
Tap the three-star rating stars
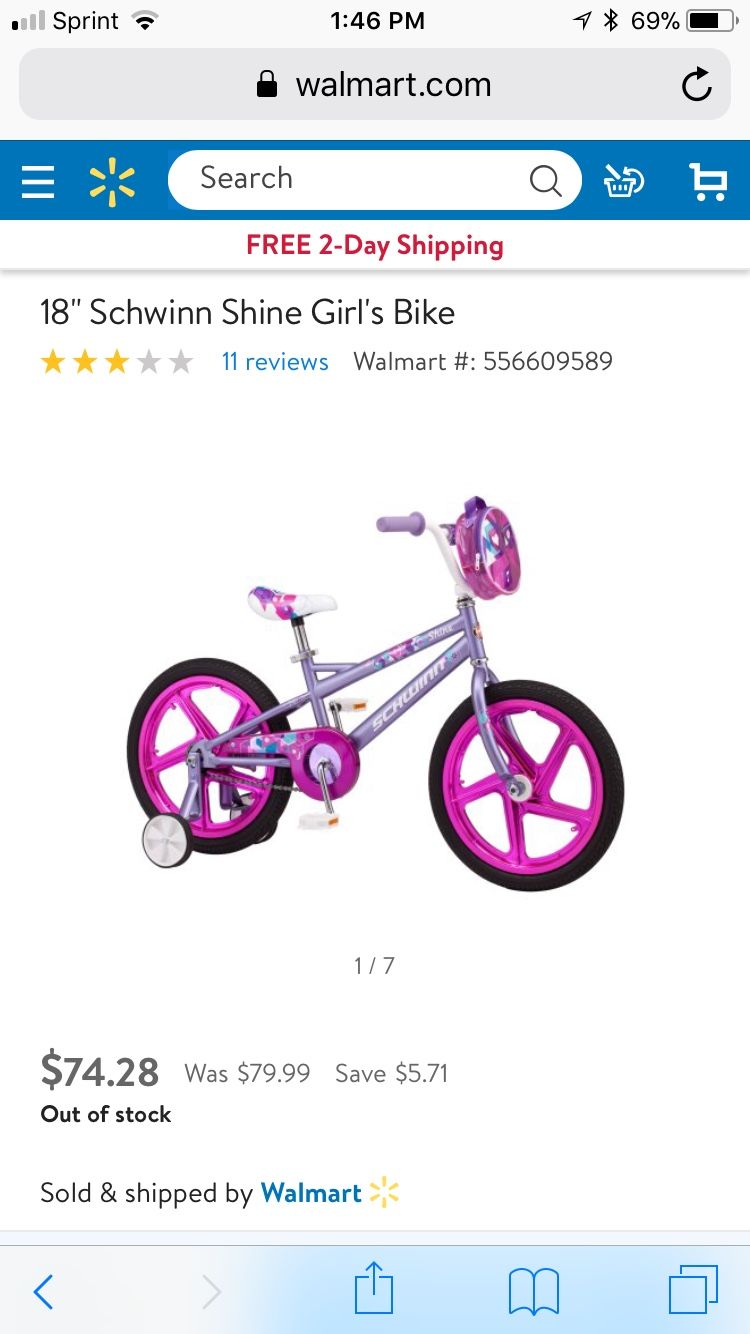[117, 362]
